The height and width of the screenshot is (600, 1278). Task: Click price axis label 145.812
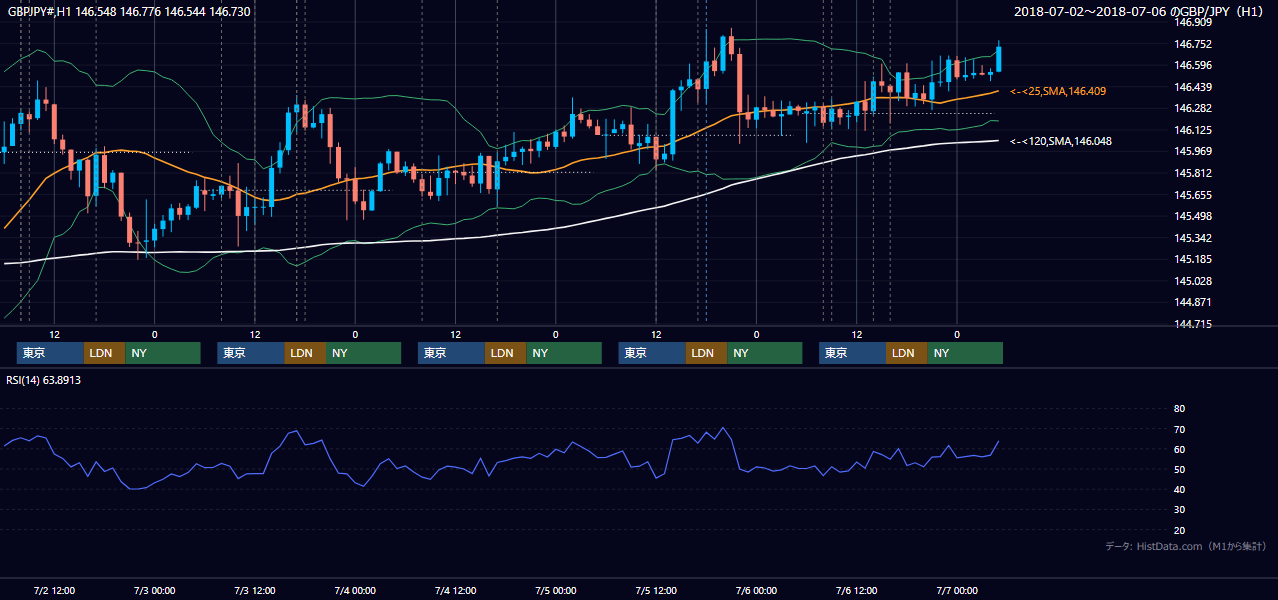click(1194, 173)
